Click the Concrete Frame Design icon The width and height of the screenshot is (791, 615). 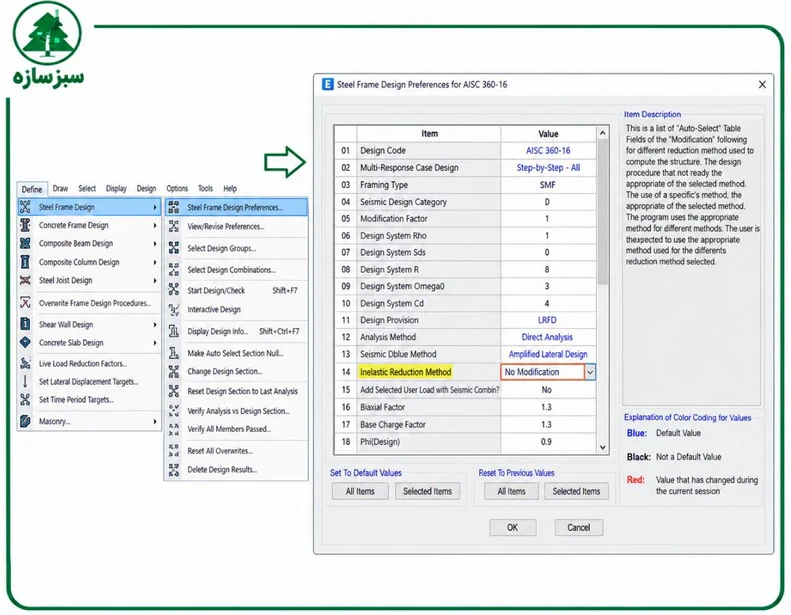[25, 225]
